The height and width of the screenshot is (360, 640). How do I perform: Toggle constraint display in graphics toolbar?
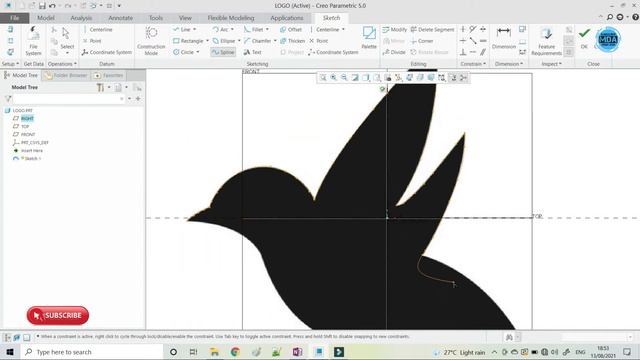(463, 78)
